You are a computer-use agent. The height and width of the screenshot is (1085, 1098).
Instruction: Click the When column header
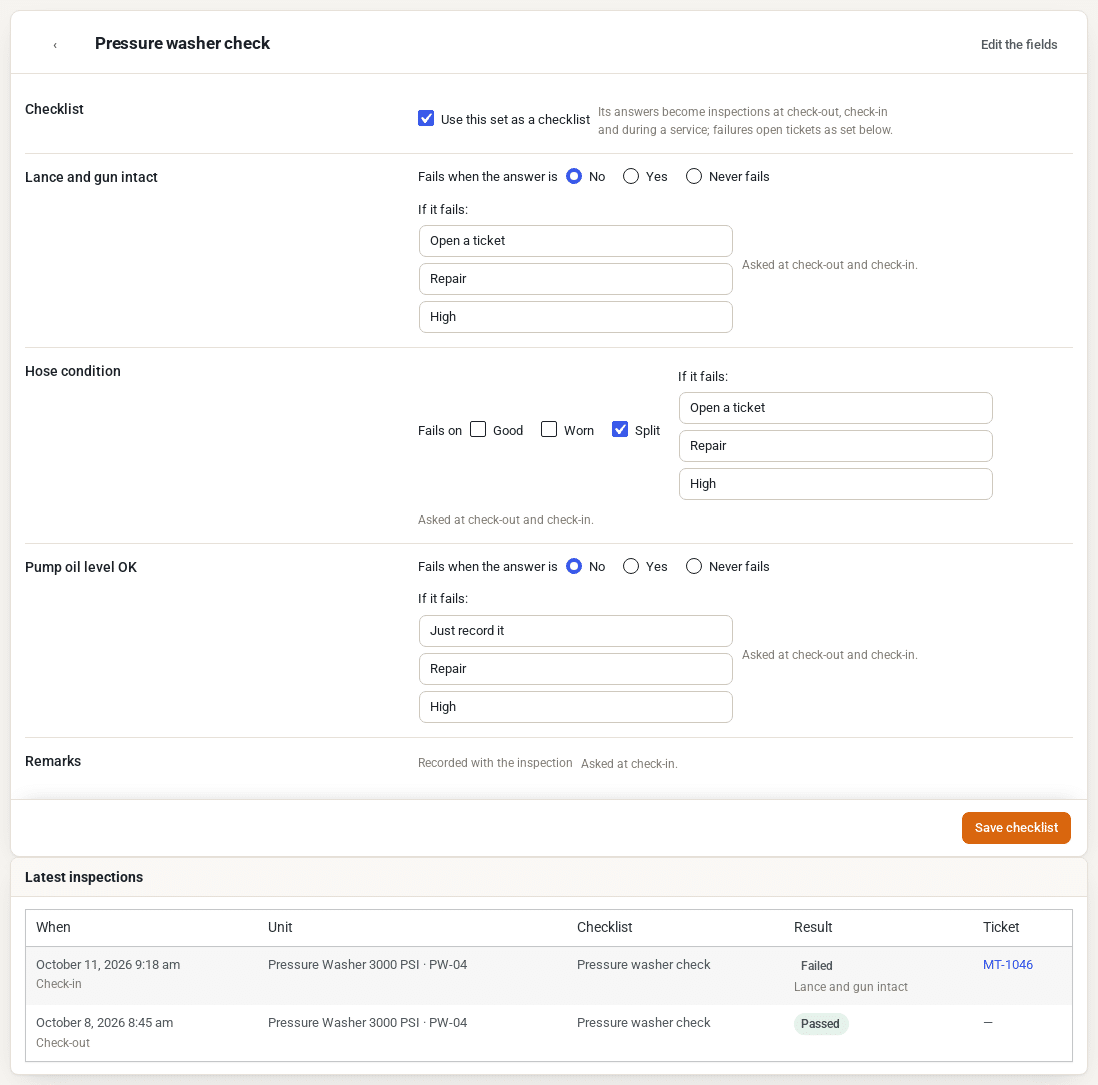[x=53, y=927]
